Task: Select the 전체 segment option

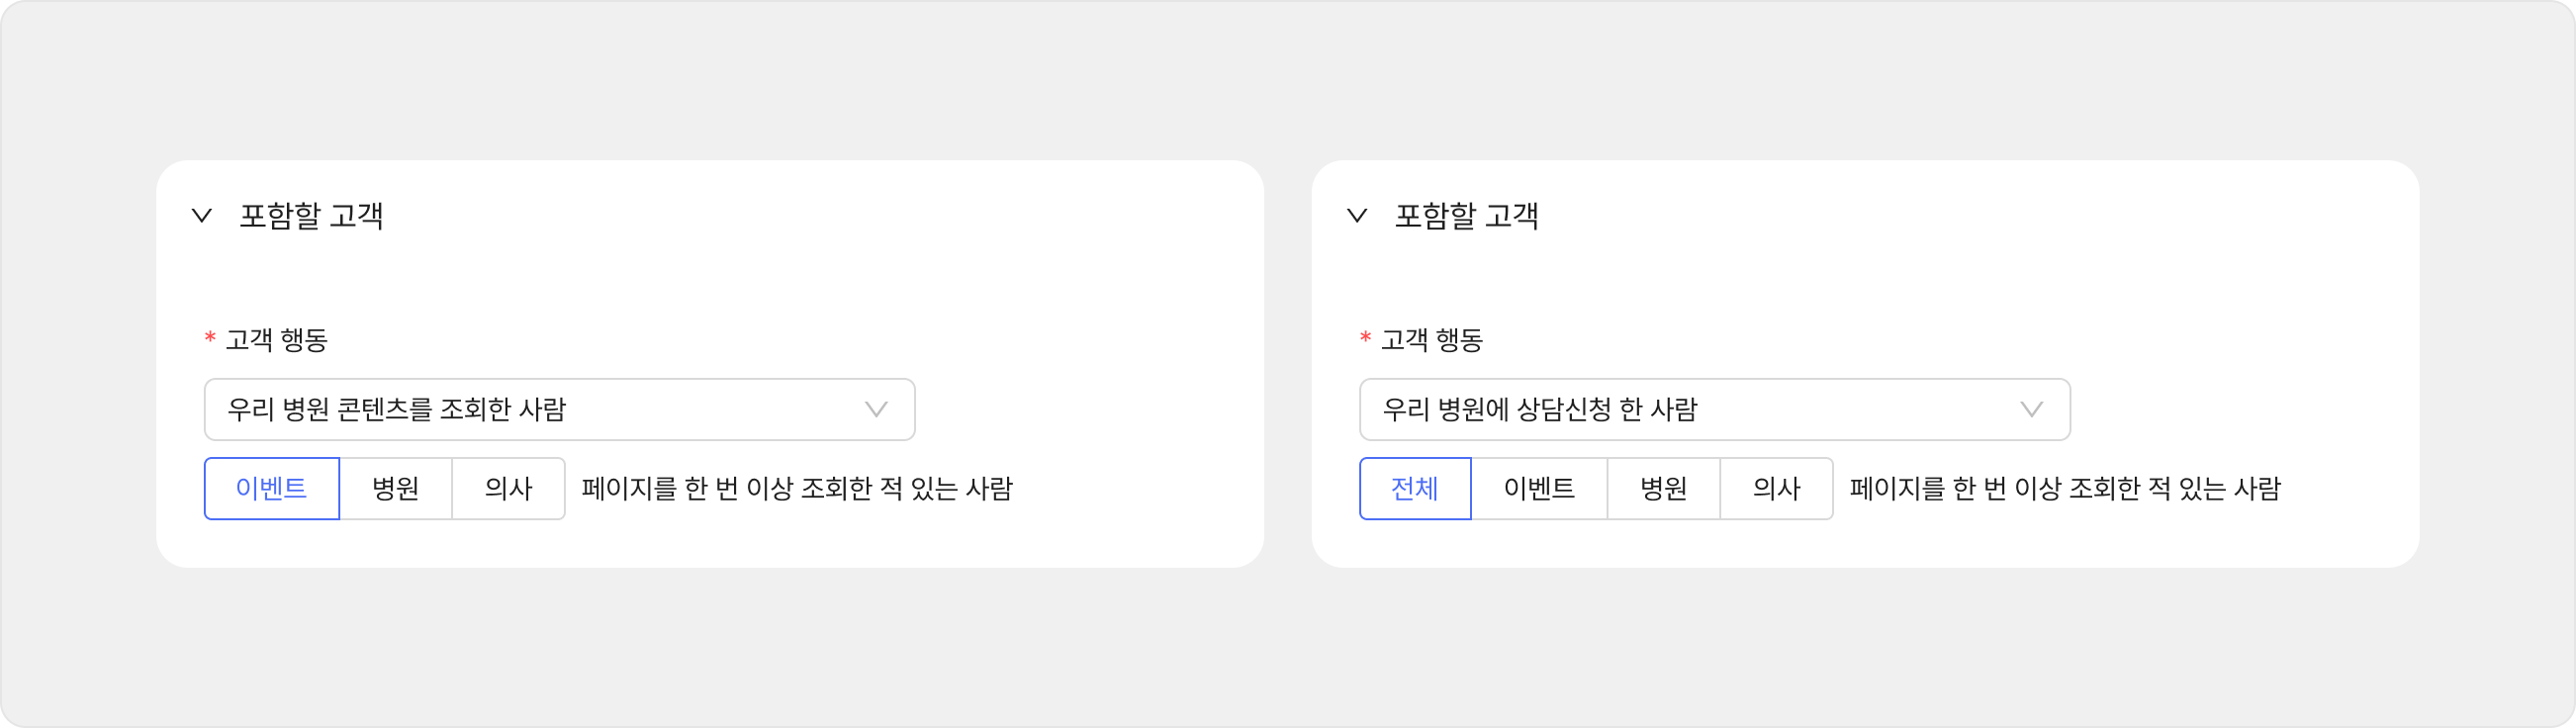Action: [1415, 489]
